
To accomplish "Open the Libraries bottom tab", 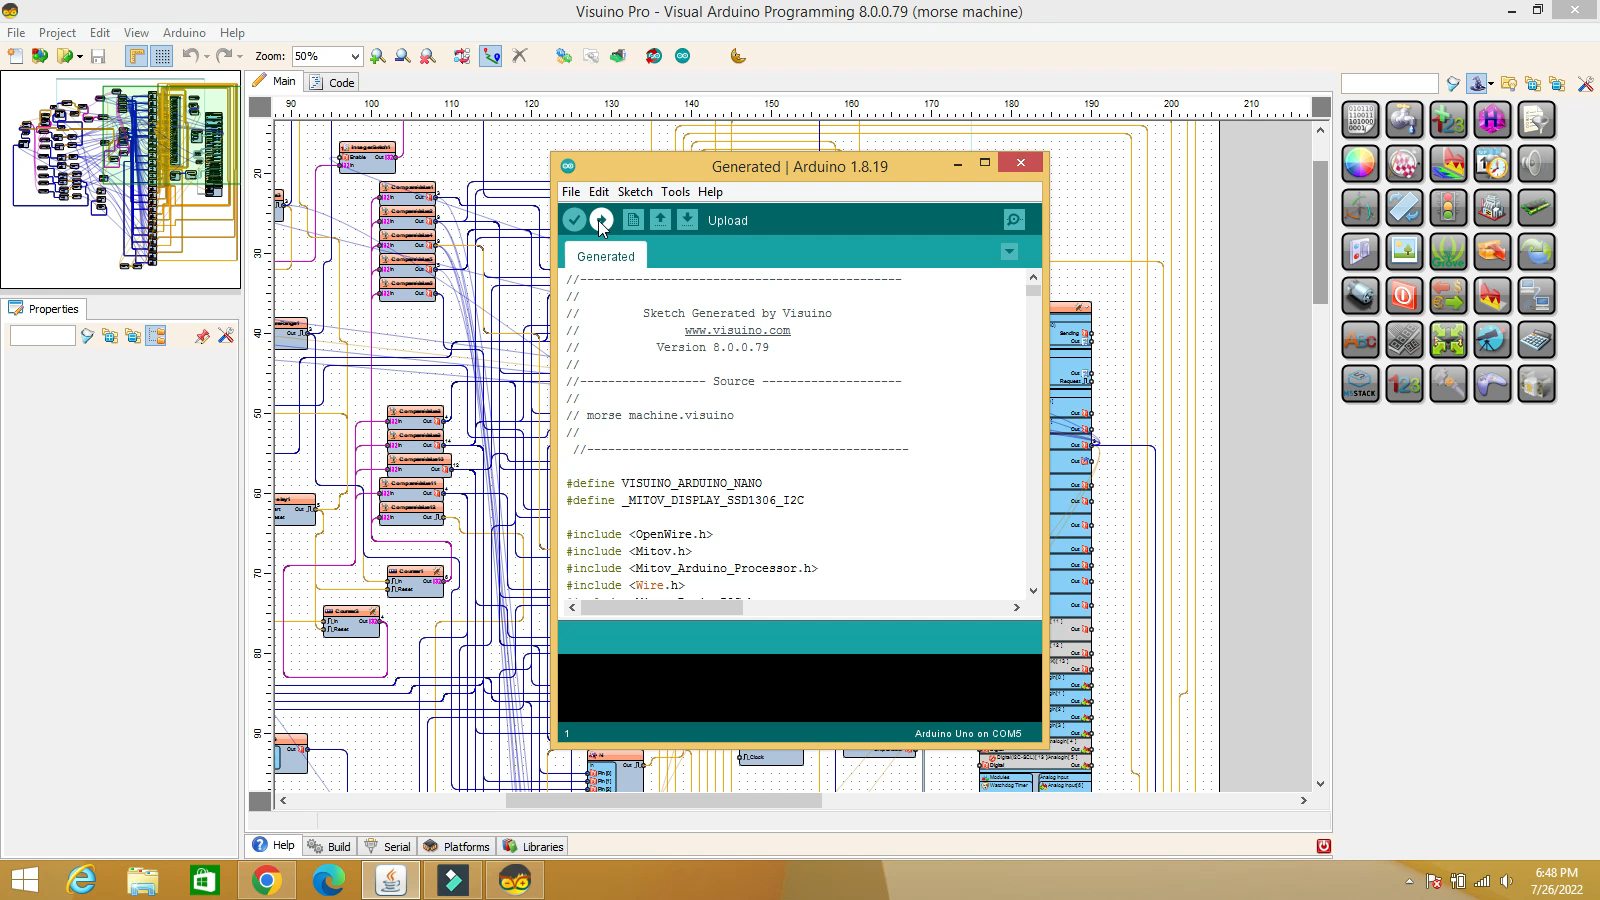I will 533,846.
